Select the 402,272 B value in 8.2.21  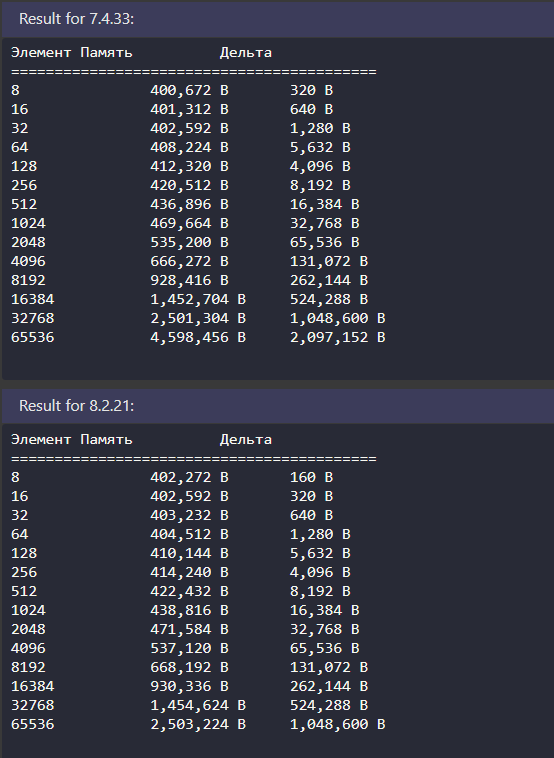click(189, 477)
